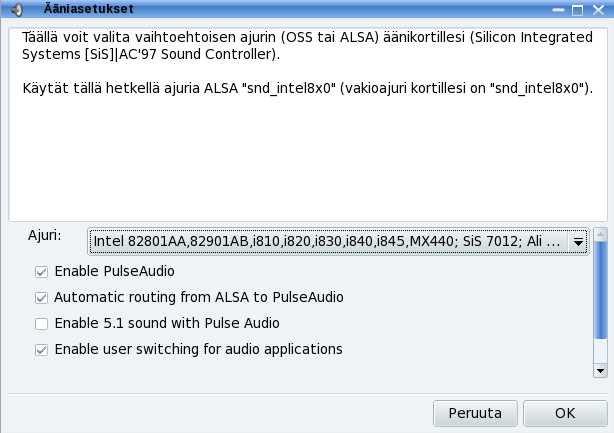Maximize the Ääniasetukset window

(x=577, y=10)
